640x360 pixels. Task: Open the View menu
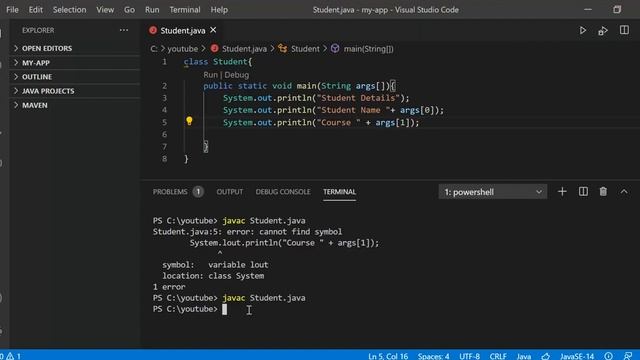[105, 9]
